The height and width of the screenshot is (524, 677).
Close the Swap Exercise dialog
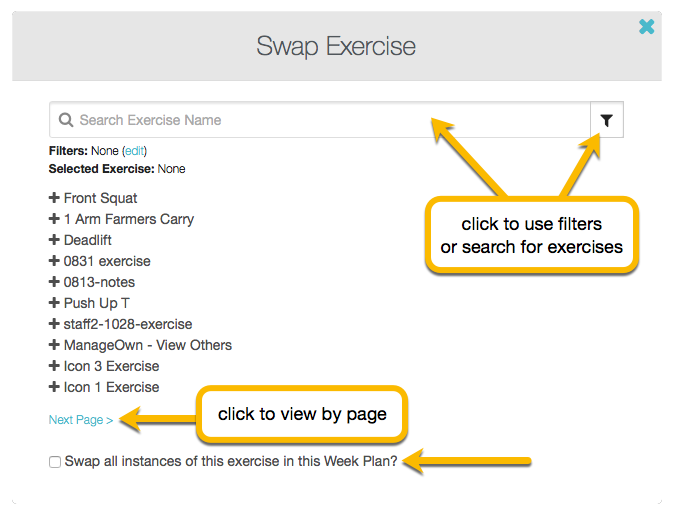pyautogui.click(x=647, y=27)
